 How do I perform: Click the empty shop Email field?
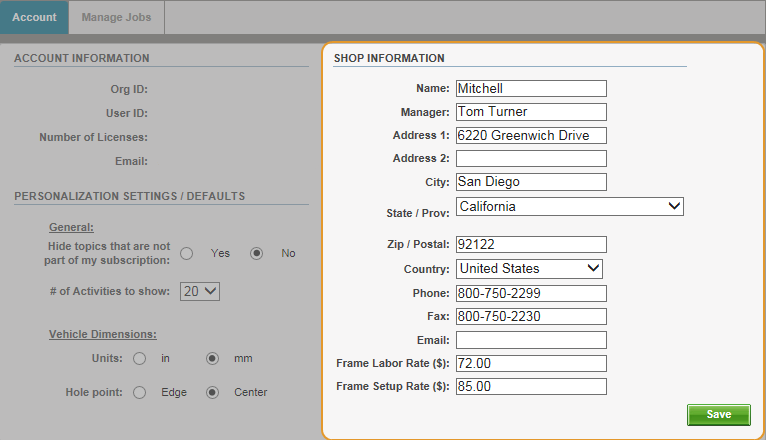pos(532,340)
